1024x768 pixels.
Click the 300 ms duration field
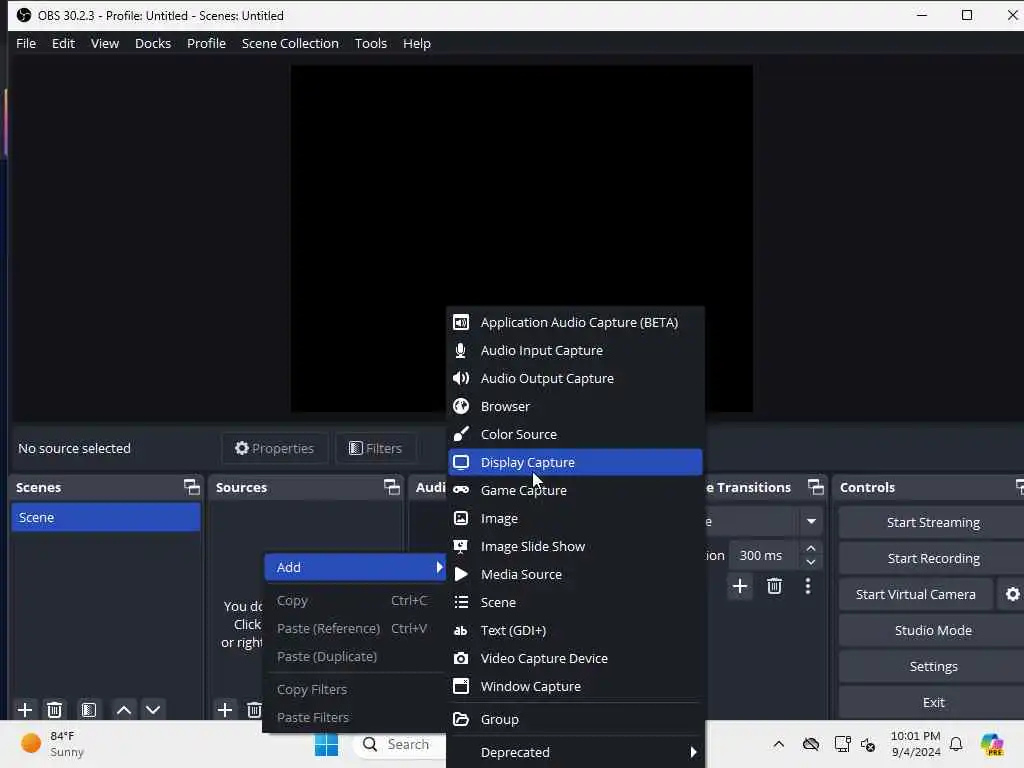point(762,555)
